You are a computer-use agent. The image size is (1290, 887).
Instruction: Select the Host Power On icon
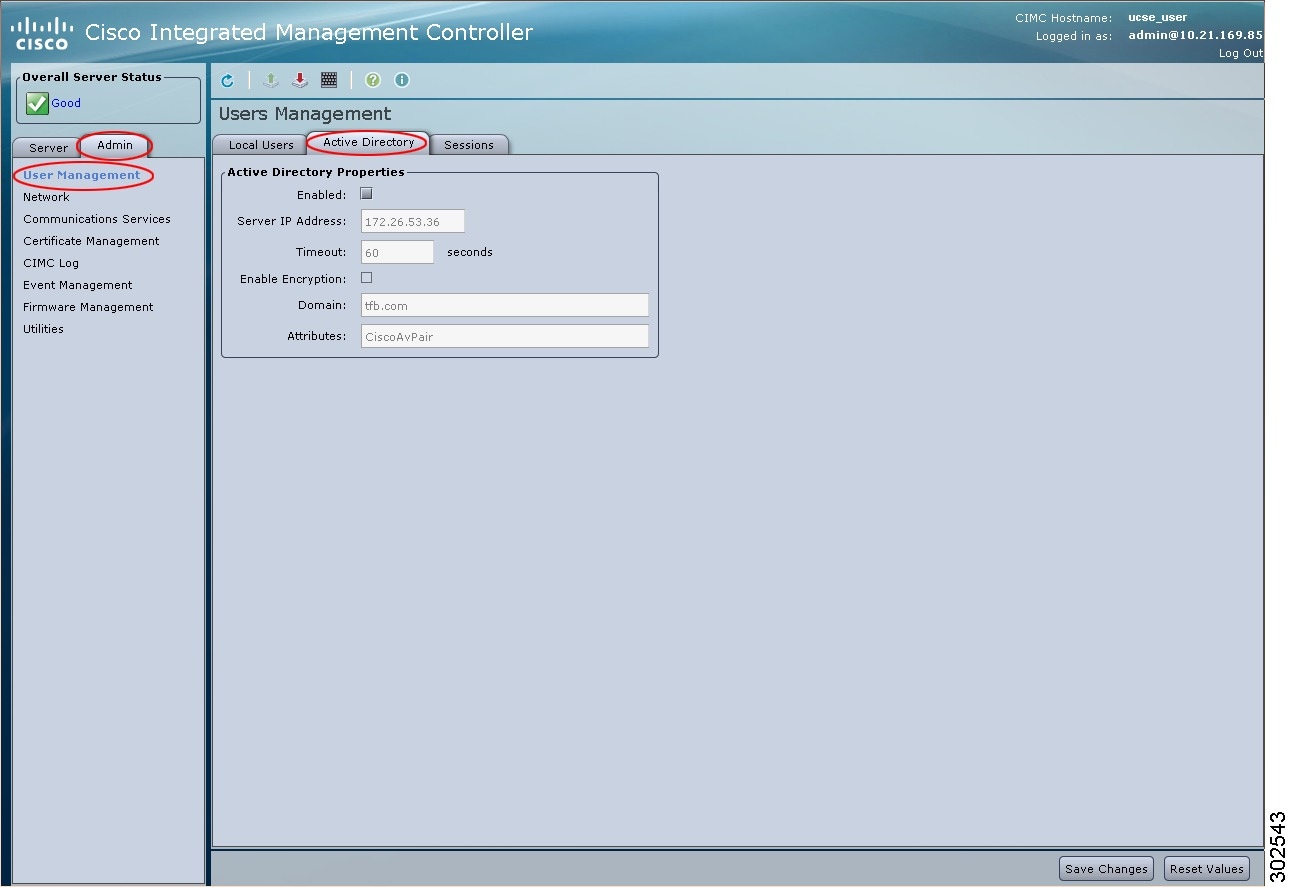270,80
